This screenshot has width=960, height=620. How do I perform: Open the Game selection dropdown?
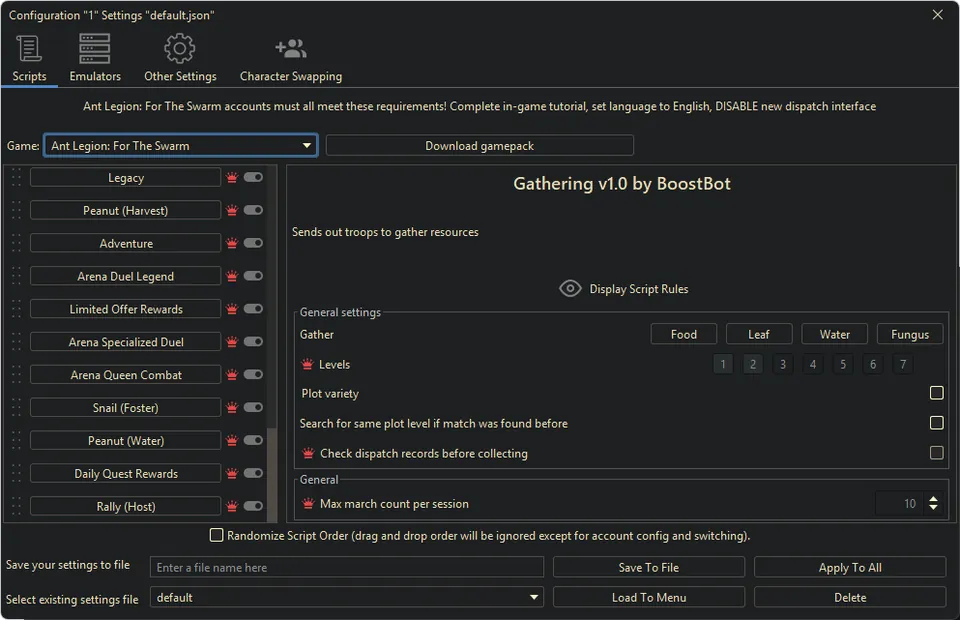pyautogui.click(x=181, y=146)
